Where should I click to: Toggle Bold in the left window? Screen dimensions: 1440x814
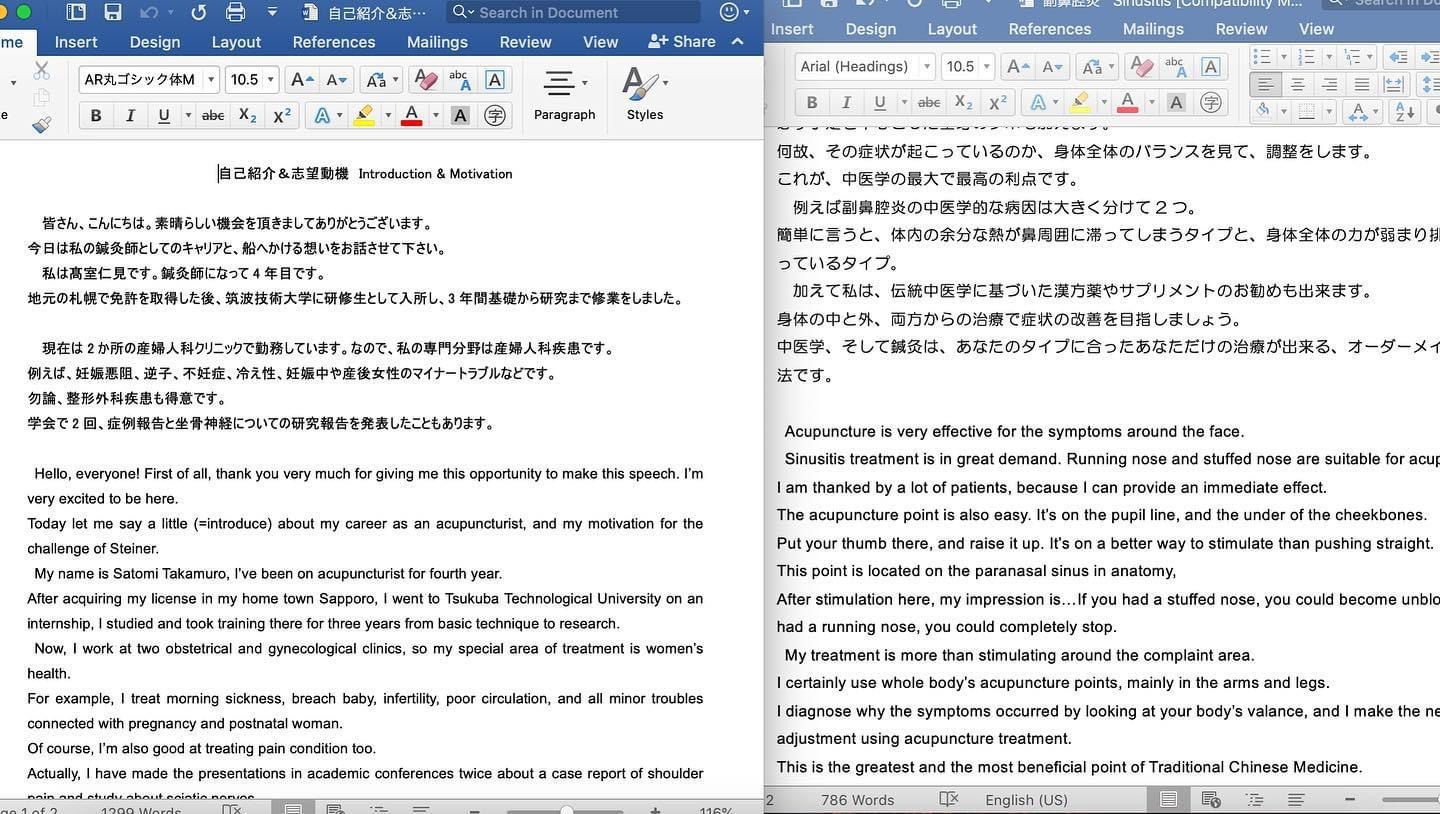(x=96, y=116)
